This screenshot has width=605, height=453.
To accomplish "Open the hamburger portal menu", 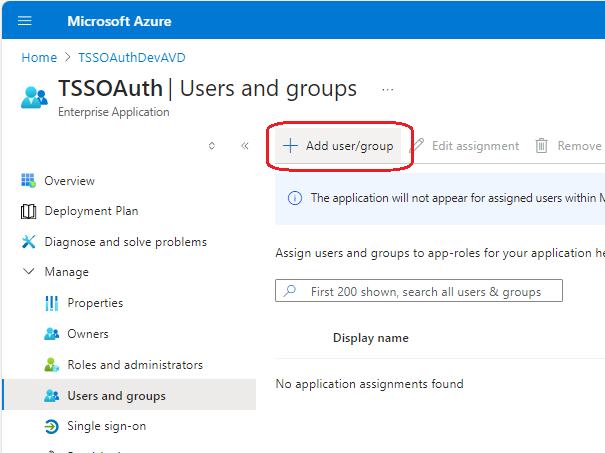I will pos(25,21).
